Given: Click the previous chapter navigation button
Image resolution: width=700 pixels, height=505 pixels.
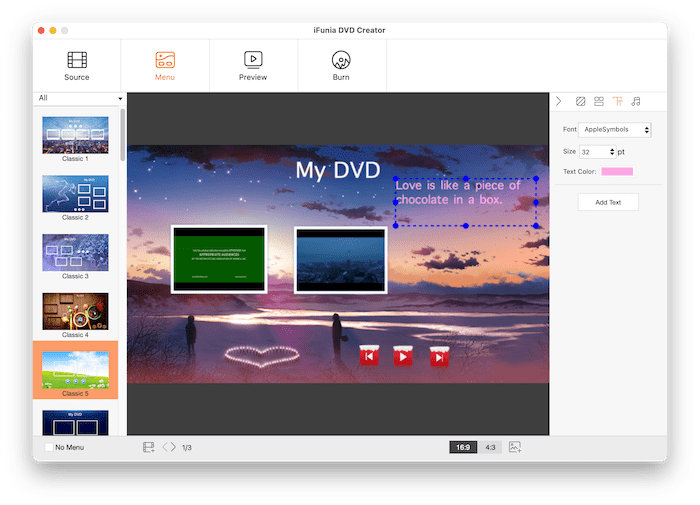Looking at the screenshot, I should tap(369, 355).
